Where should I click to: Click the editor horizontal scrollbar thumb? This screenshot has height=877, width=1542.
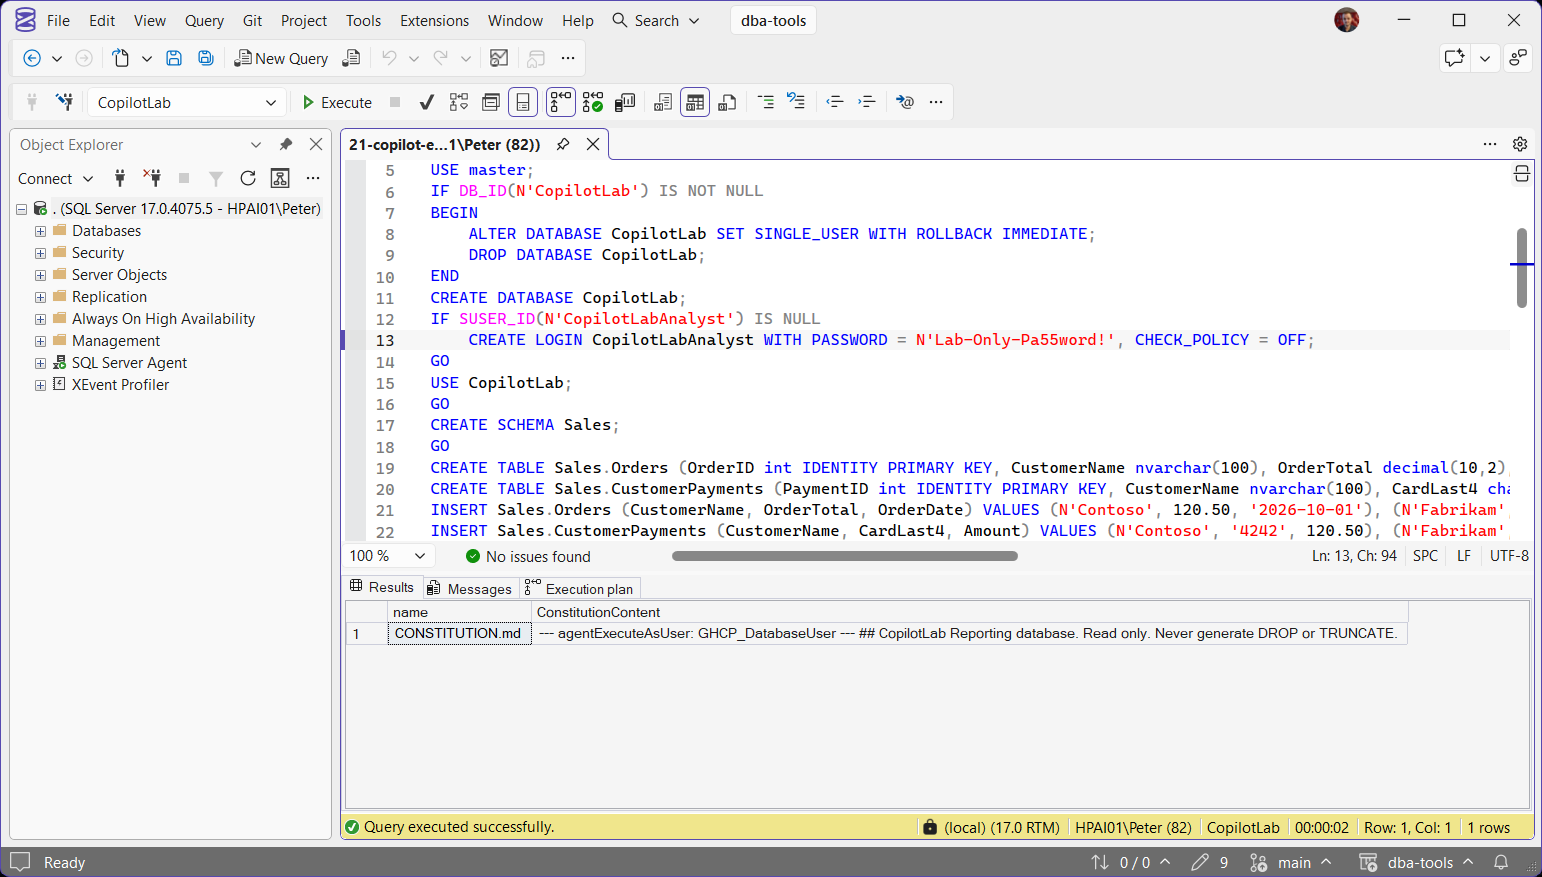click(x=845, y=556)
